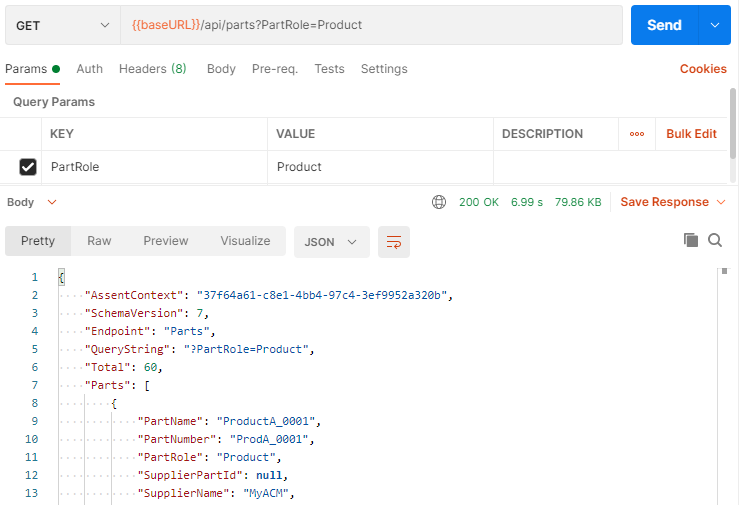Open the Settings tab
Screen dimensions: 741x505
pyautogui.click(x=384, y=69)
